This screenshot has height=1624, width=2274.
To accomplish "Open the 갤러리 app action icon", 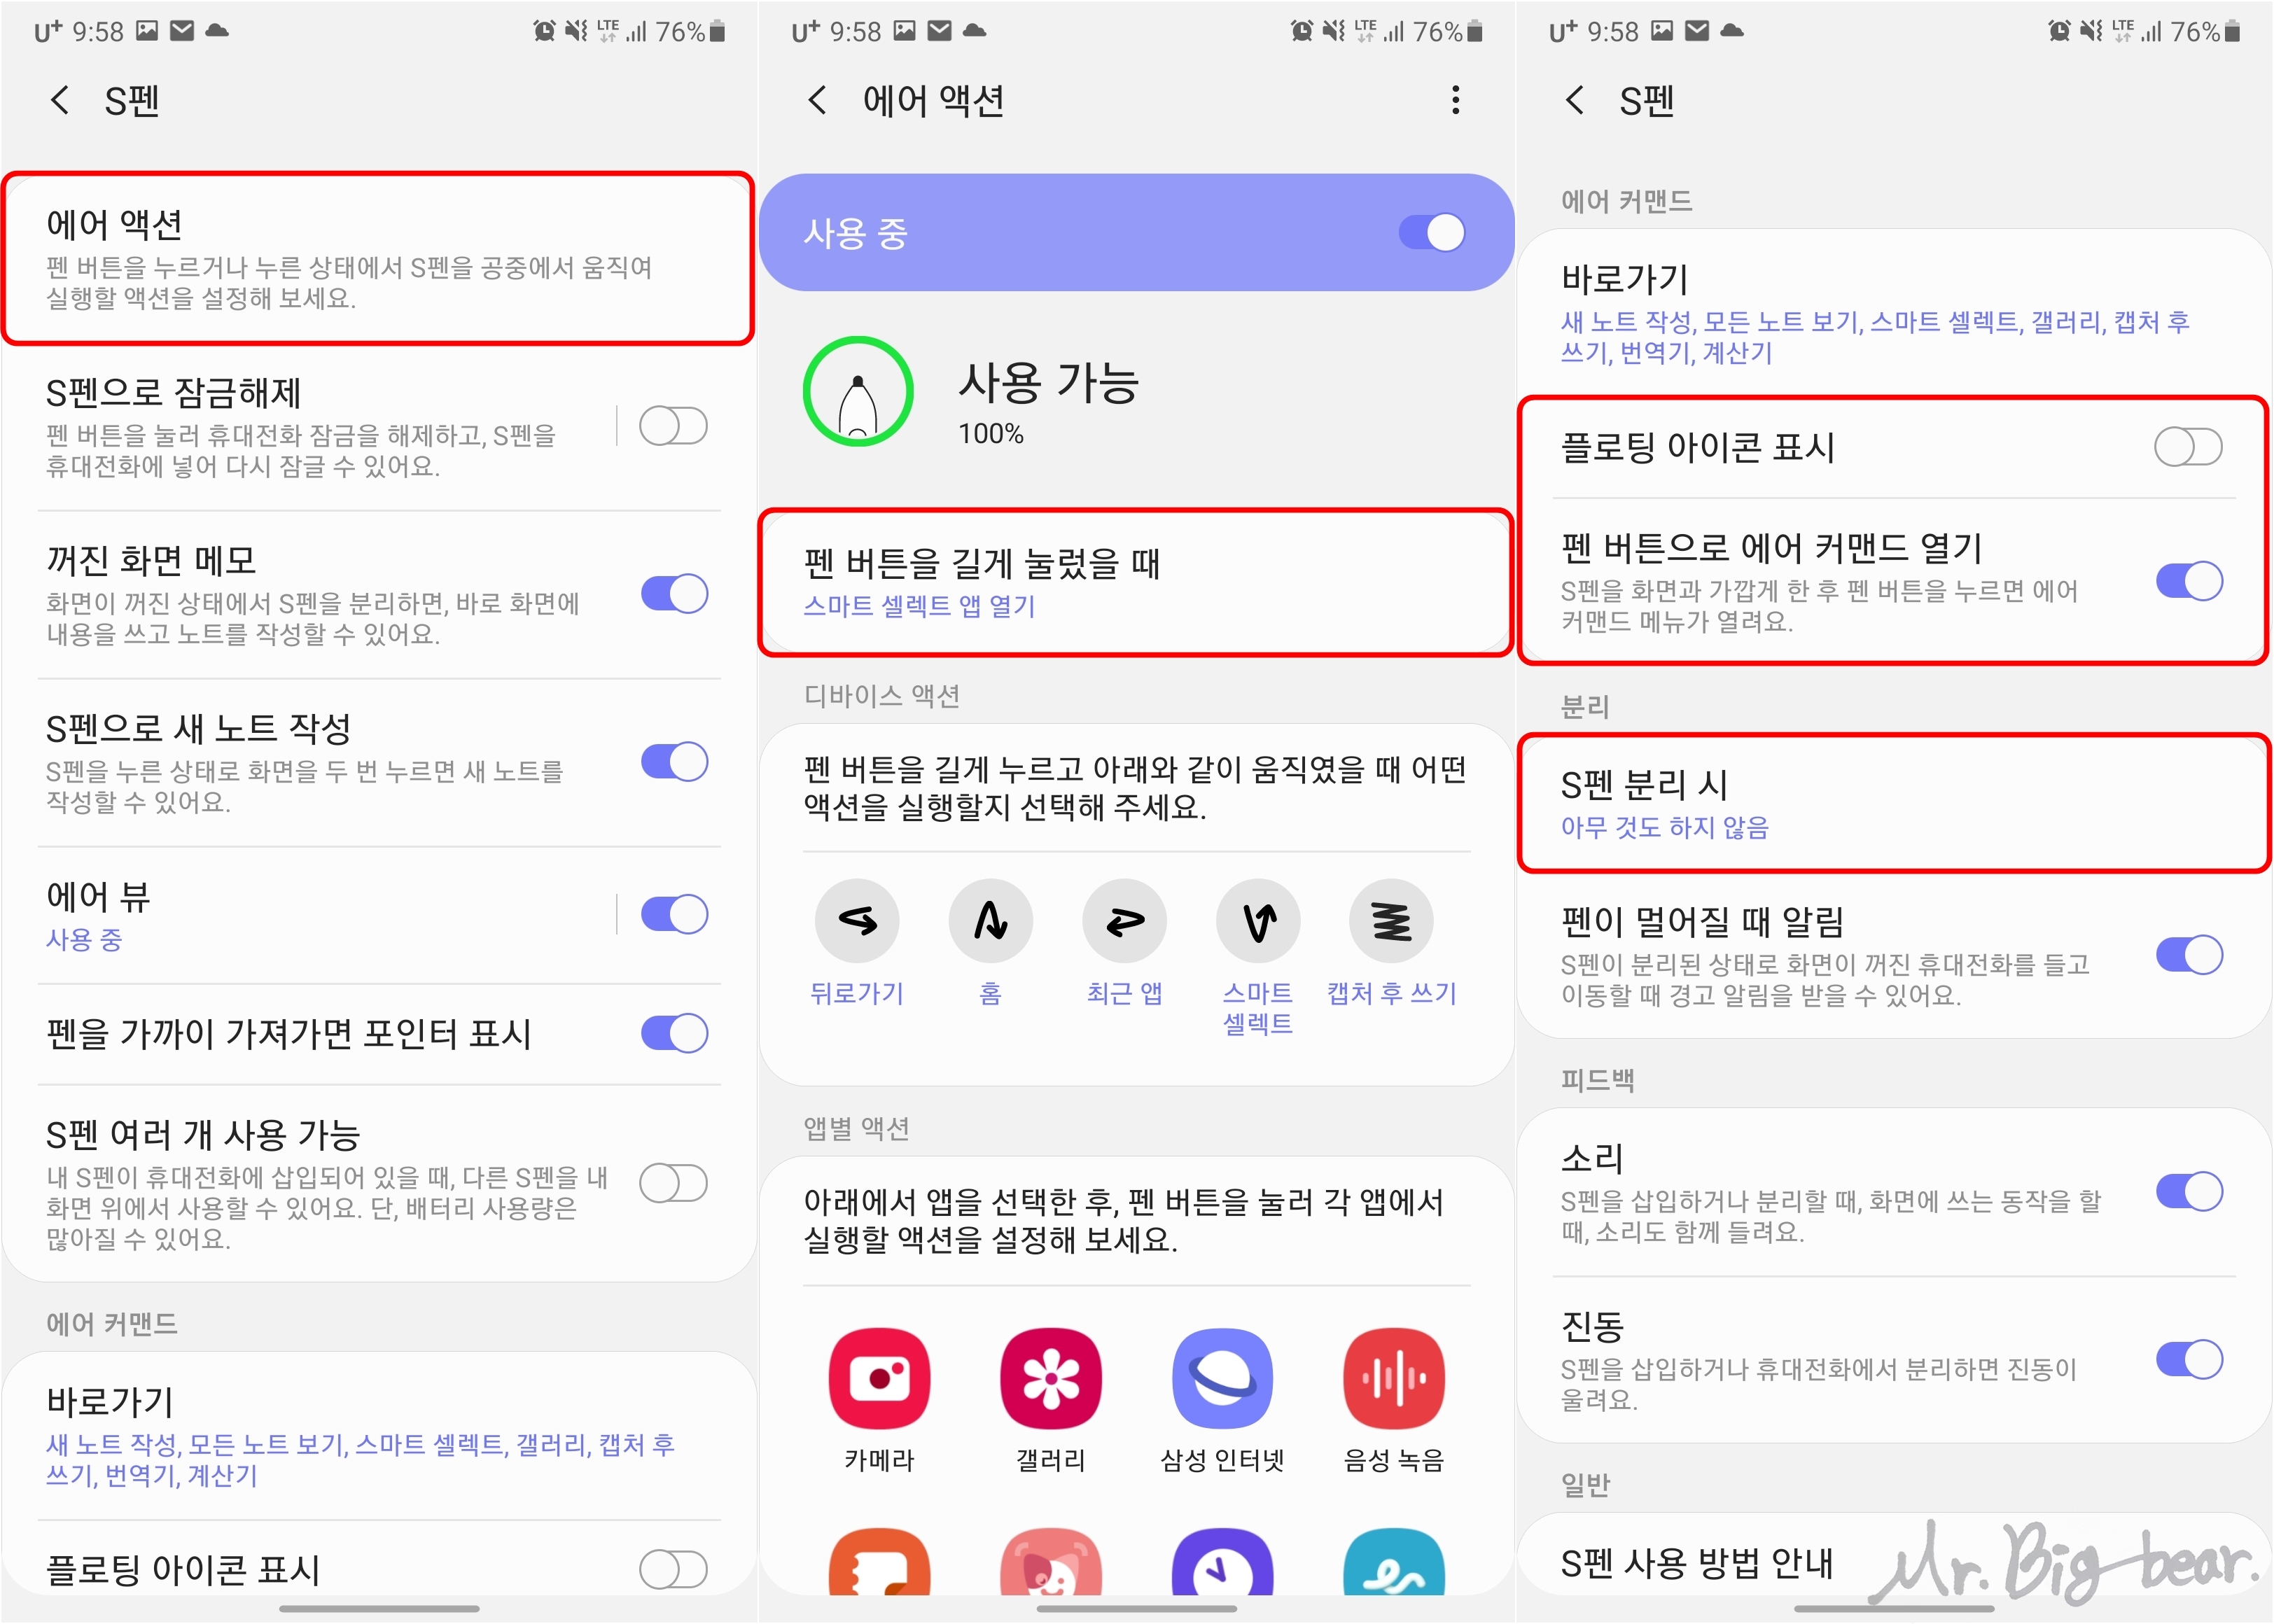I will coord(1050,1378).
